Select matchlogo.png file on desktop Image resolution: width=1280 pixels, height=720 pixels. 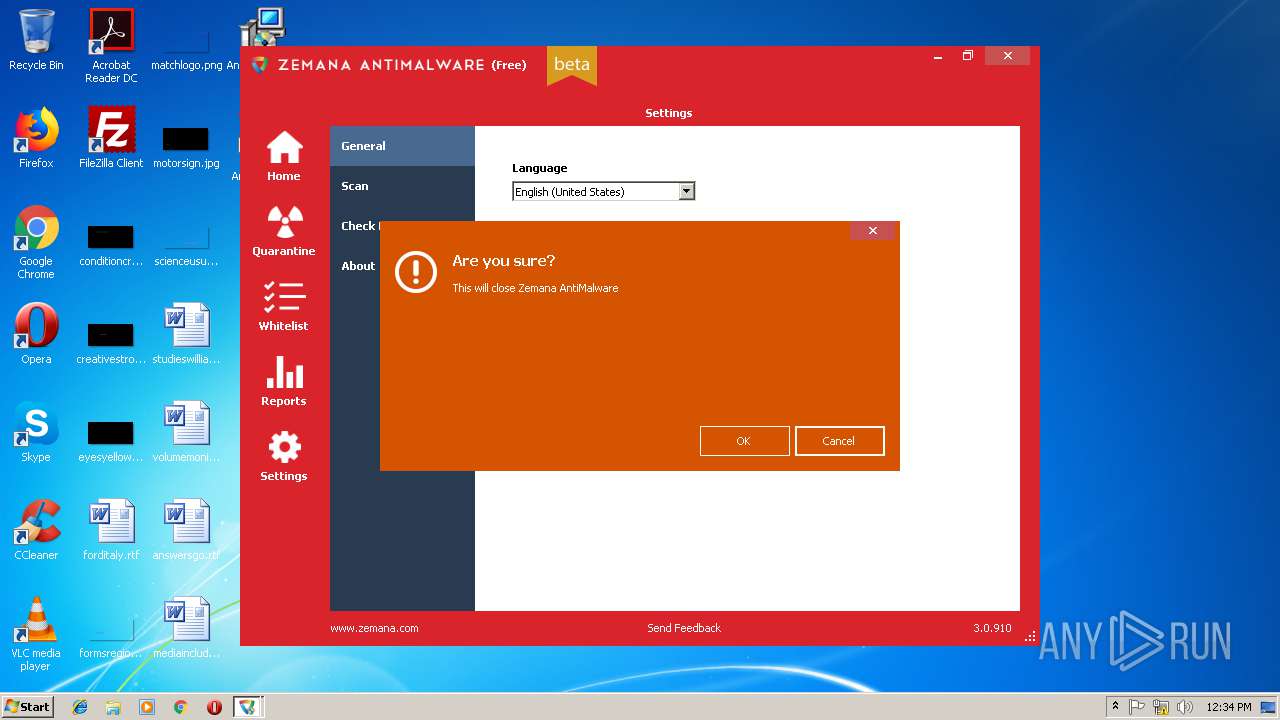click(x=186, y=50)
